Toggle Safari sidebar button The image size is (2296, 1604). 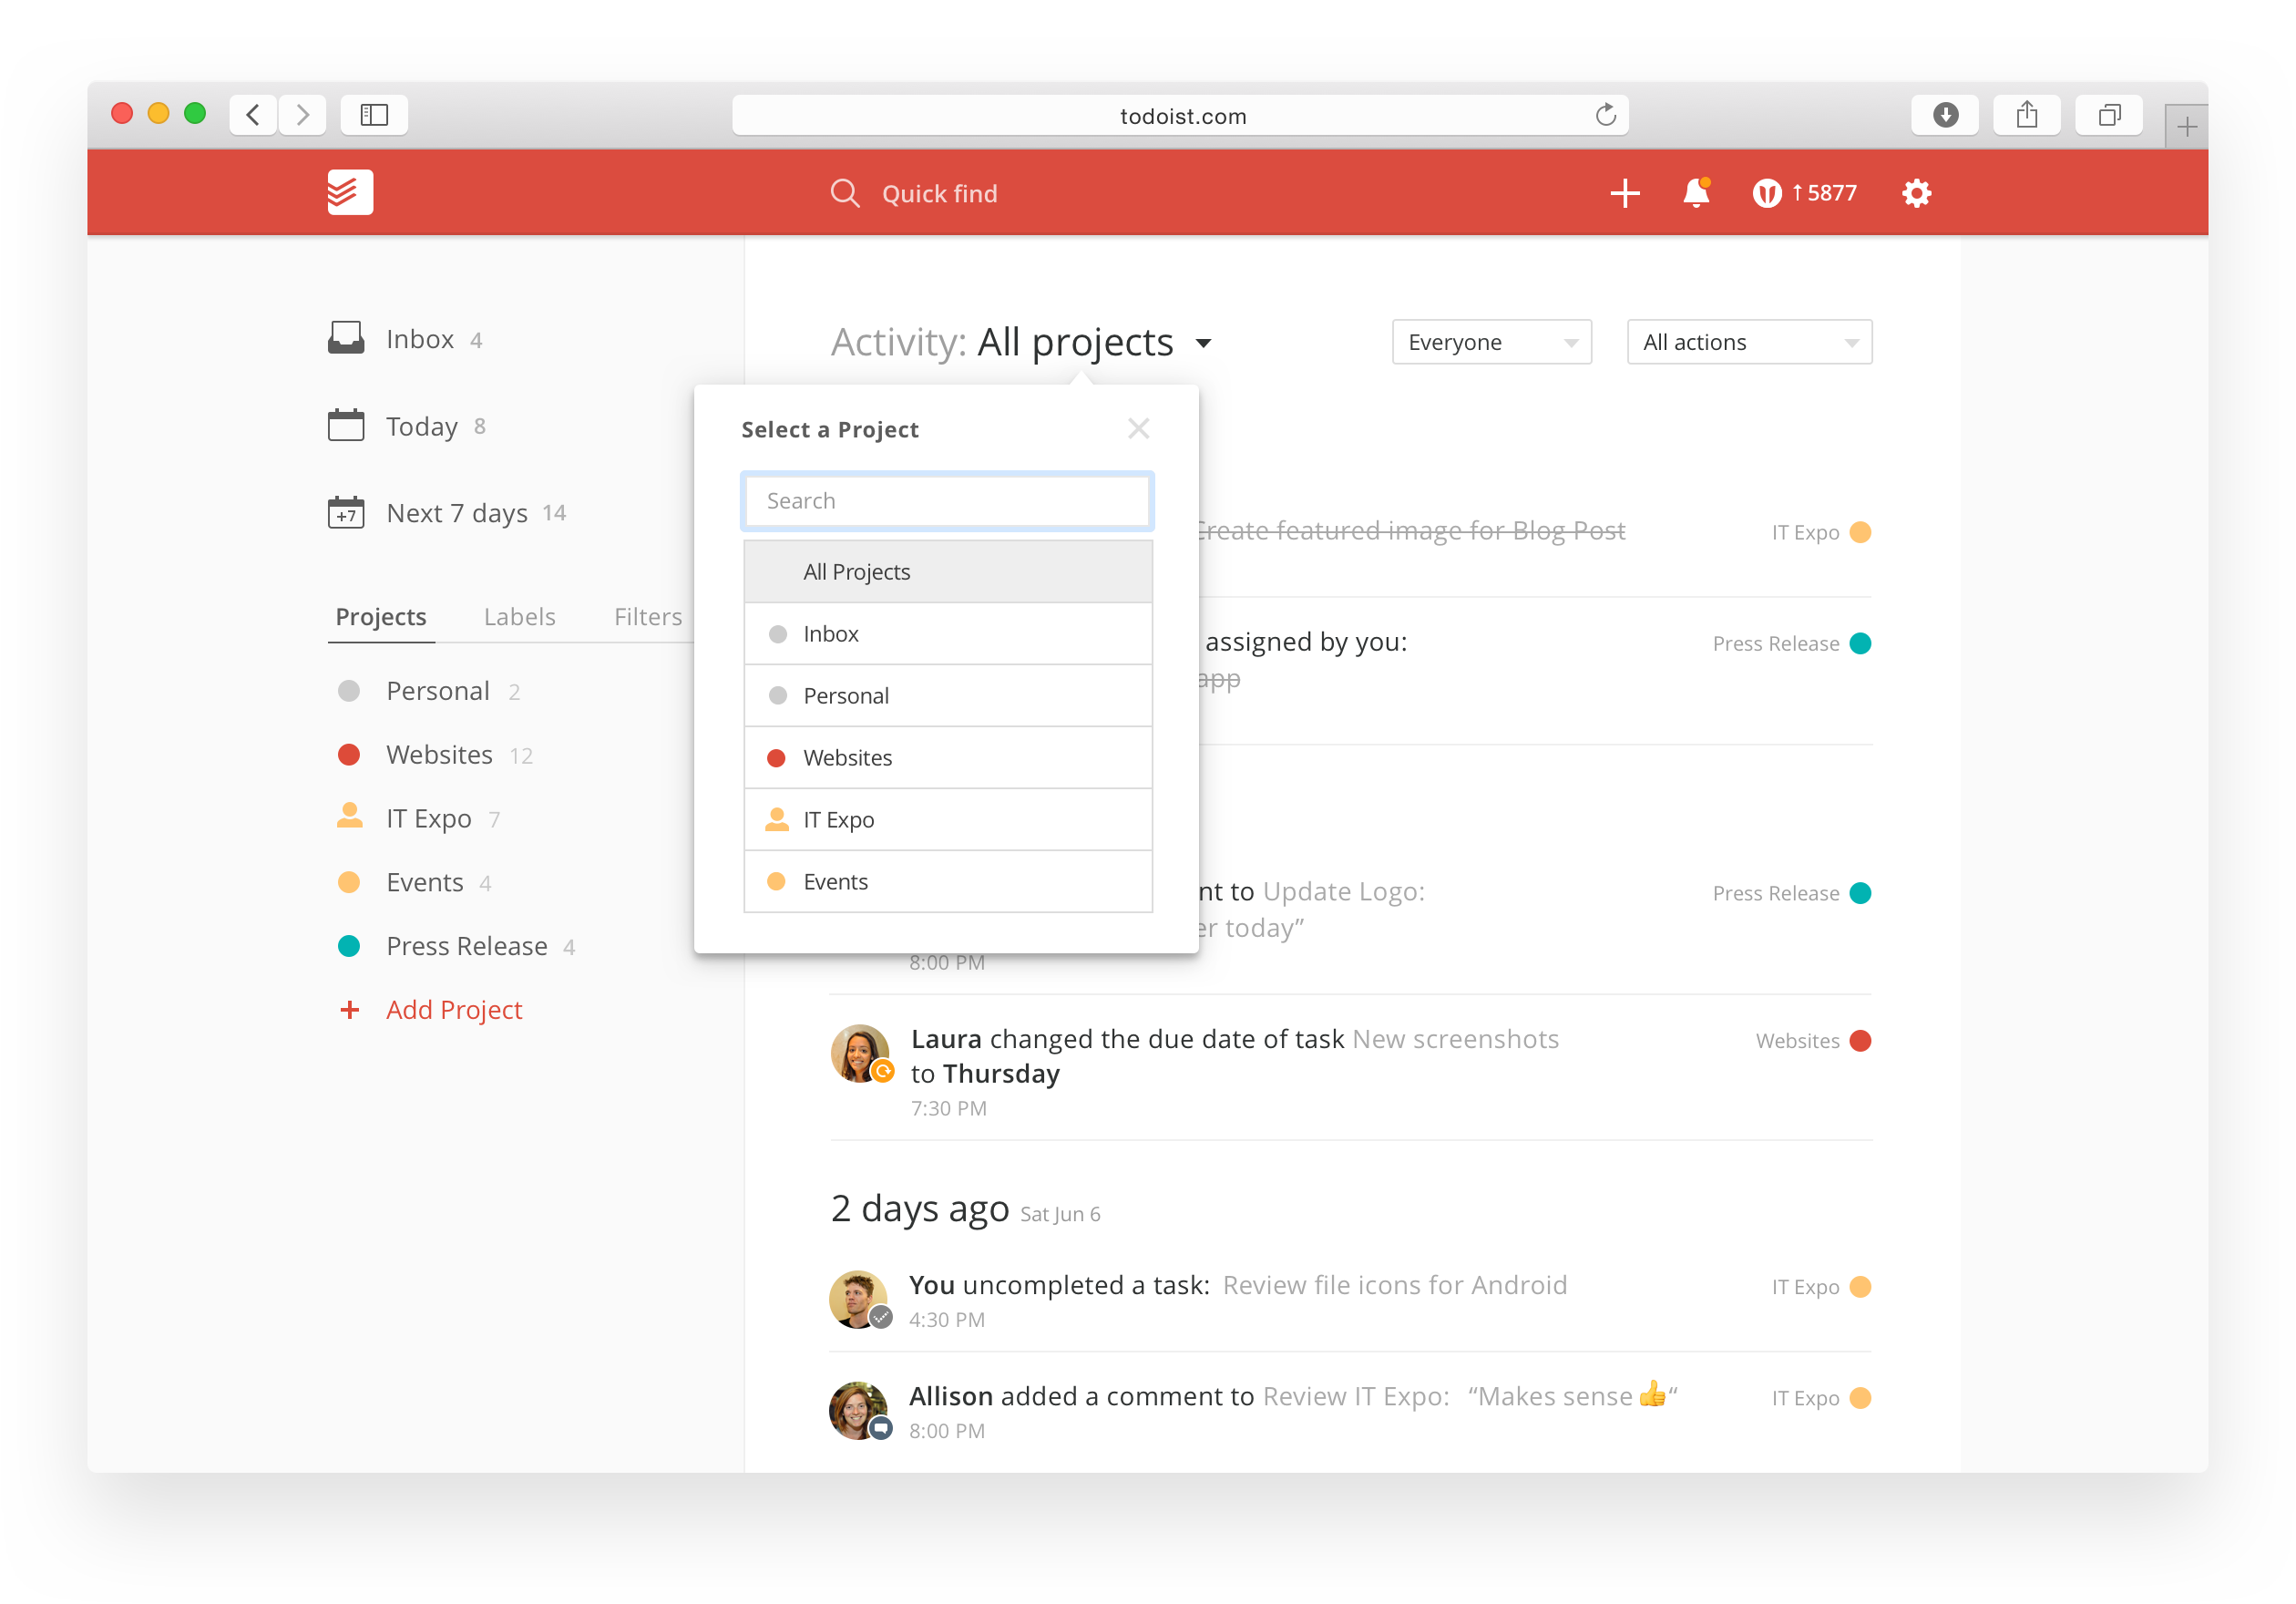click(374, 115)
